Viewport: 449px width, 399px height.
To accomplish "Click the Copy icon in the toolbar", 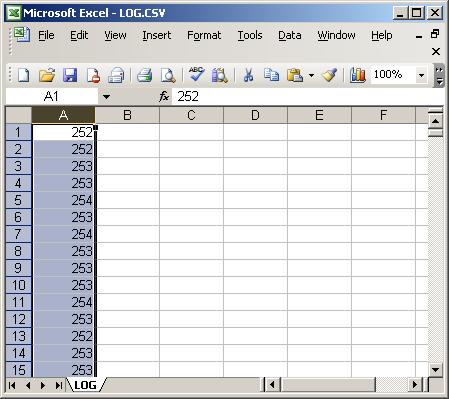I will (x=271, y=75).
